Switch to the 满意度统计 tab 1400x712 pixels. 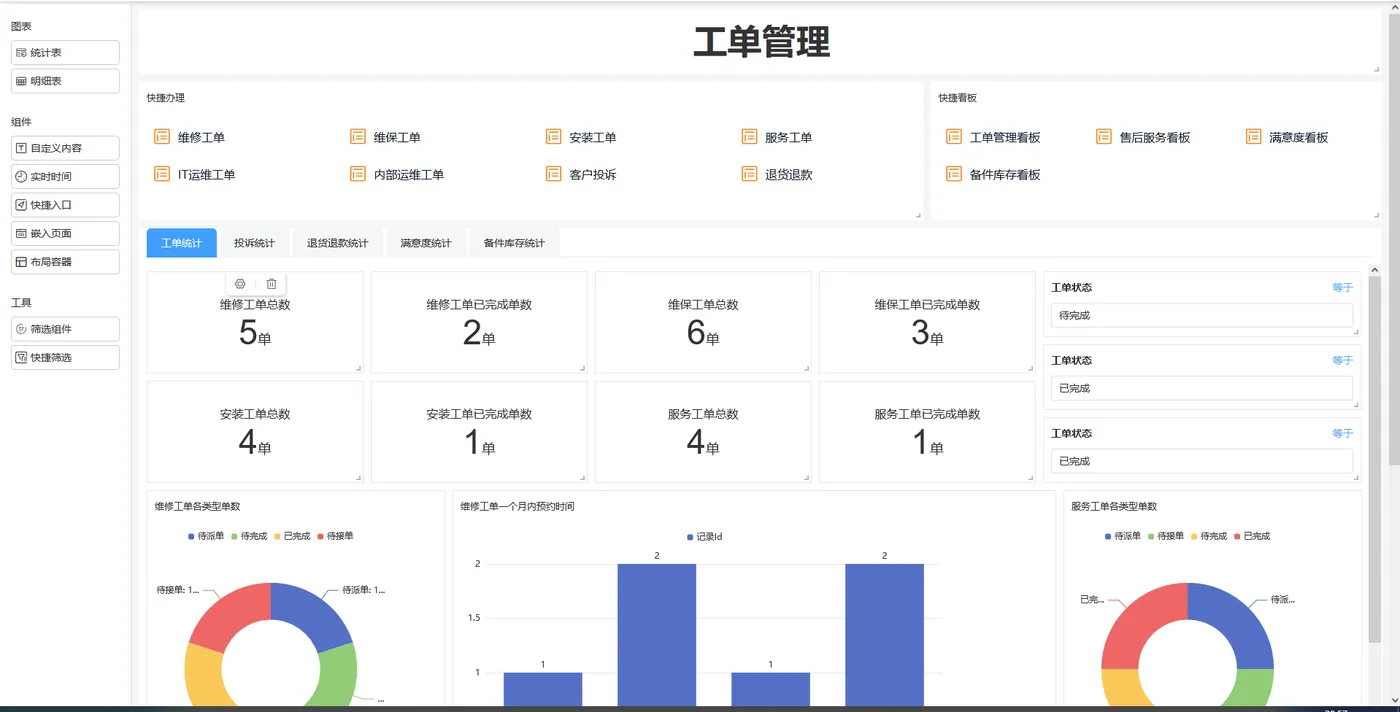(x=426, y=242)
